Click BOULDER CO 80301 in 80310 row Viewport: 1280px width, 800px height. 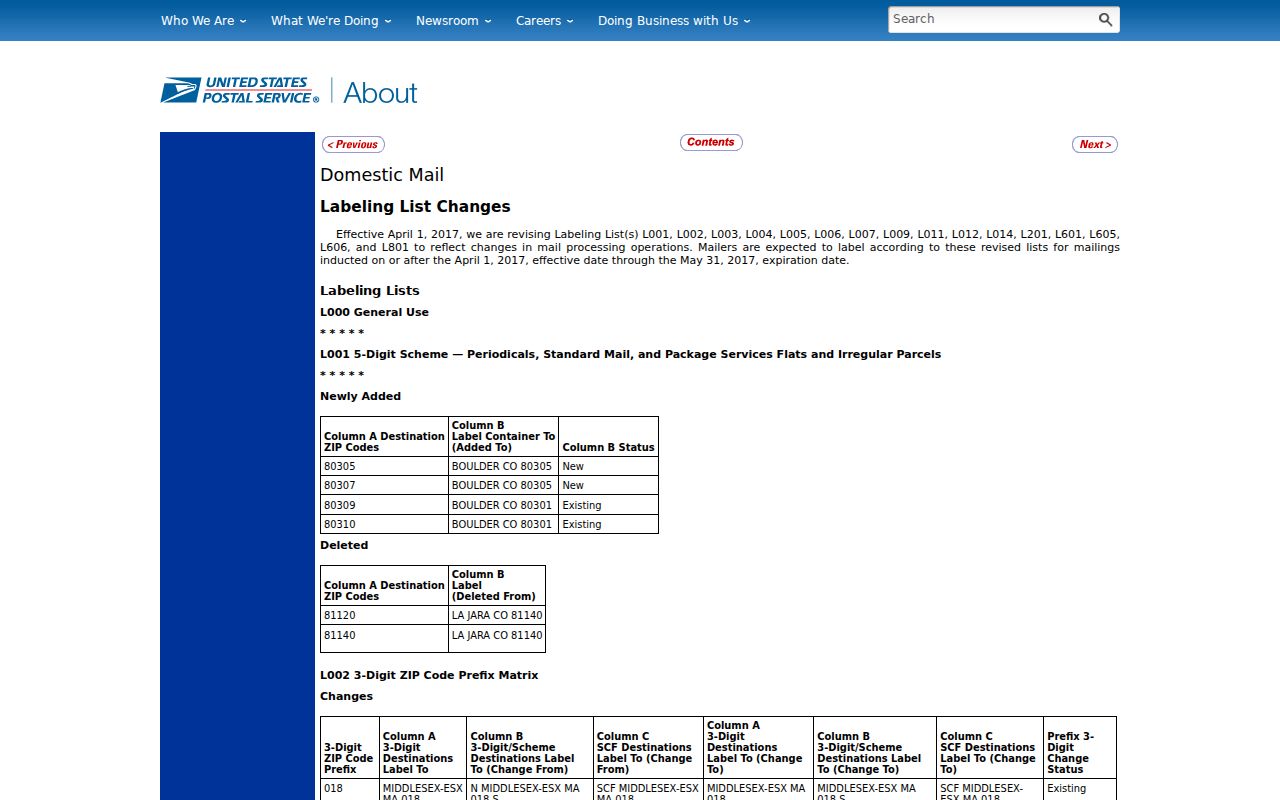pyautogui.click(x=502, y=524)
